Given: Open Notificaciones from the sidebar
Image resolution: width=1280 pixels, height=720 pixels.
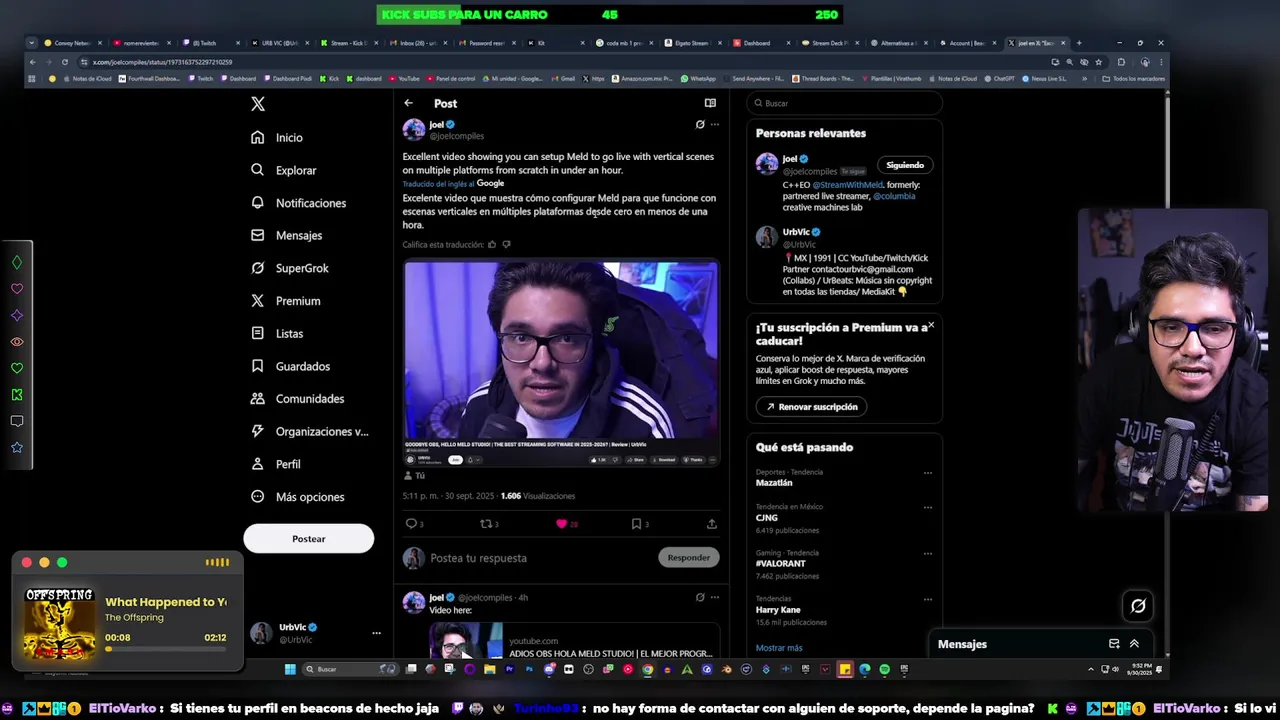Looking at the screenshot, I should [x=299, y=203].
